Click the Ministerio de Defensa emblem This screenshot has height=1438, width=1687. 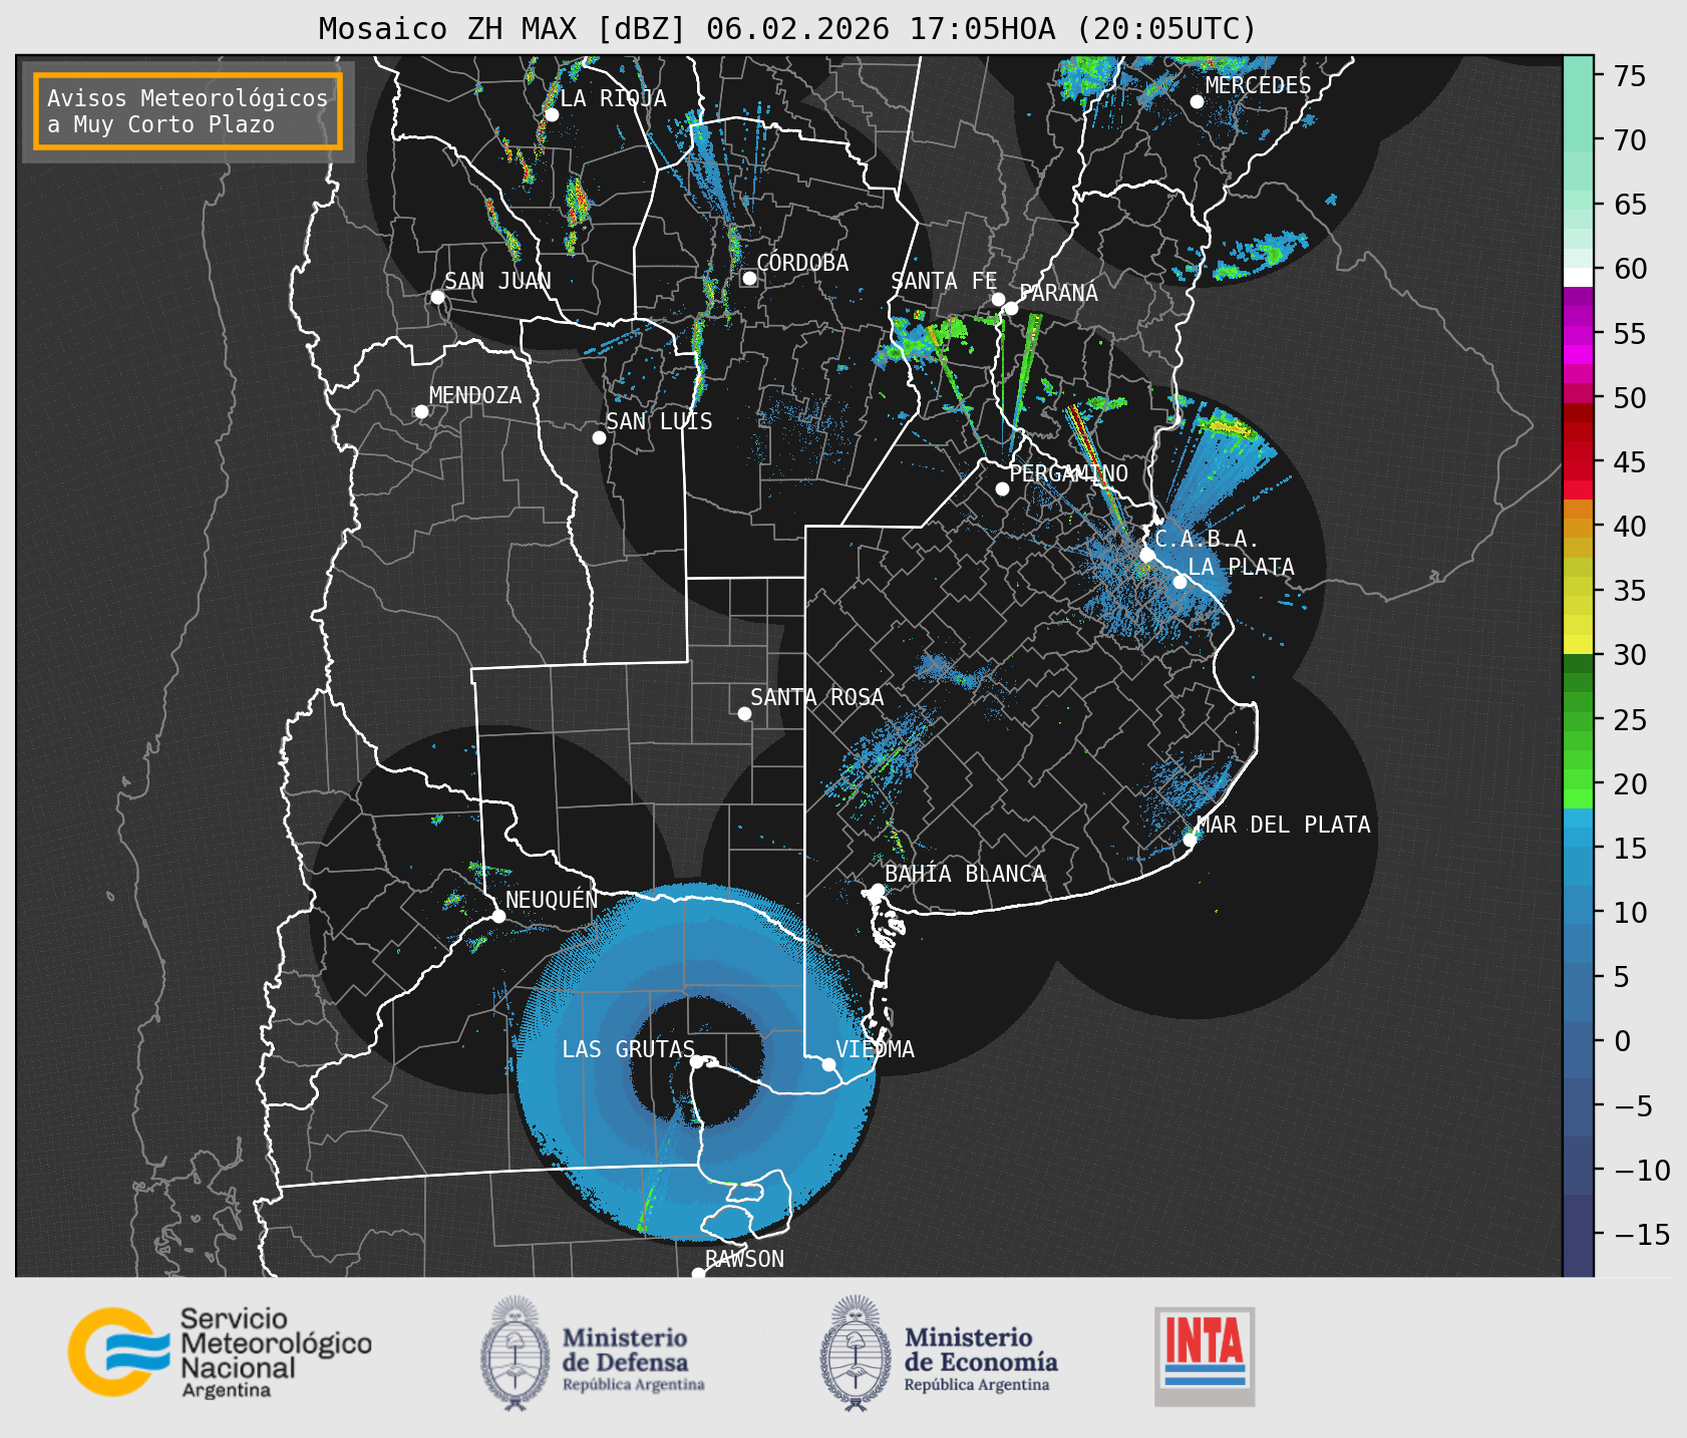pyautogui.click(x=515, y=1353)
